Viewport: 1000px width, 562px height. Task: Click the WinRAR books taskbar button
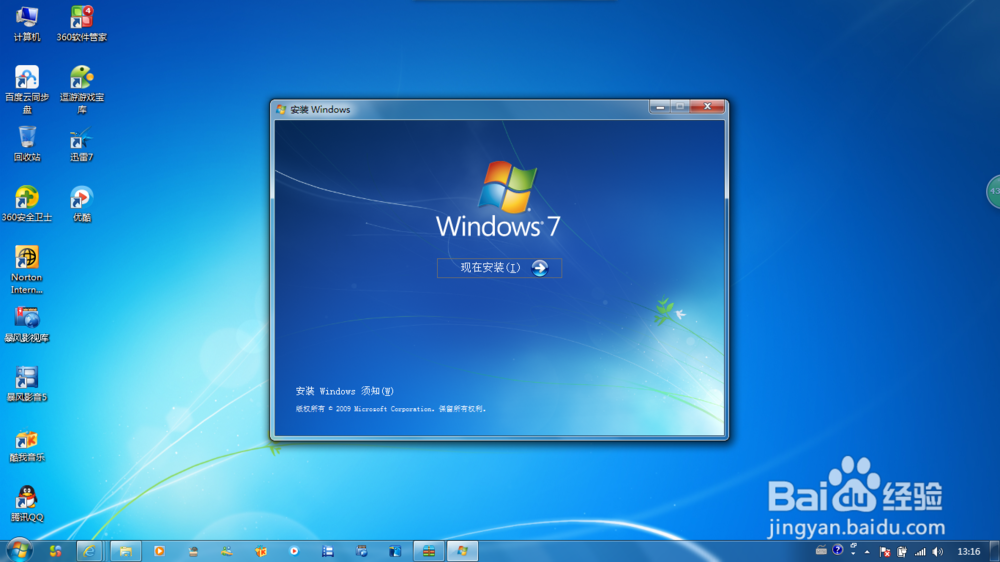[x=429, y=551]
